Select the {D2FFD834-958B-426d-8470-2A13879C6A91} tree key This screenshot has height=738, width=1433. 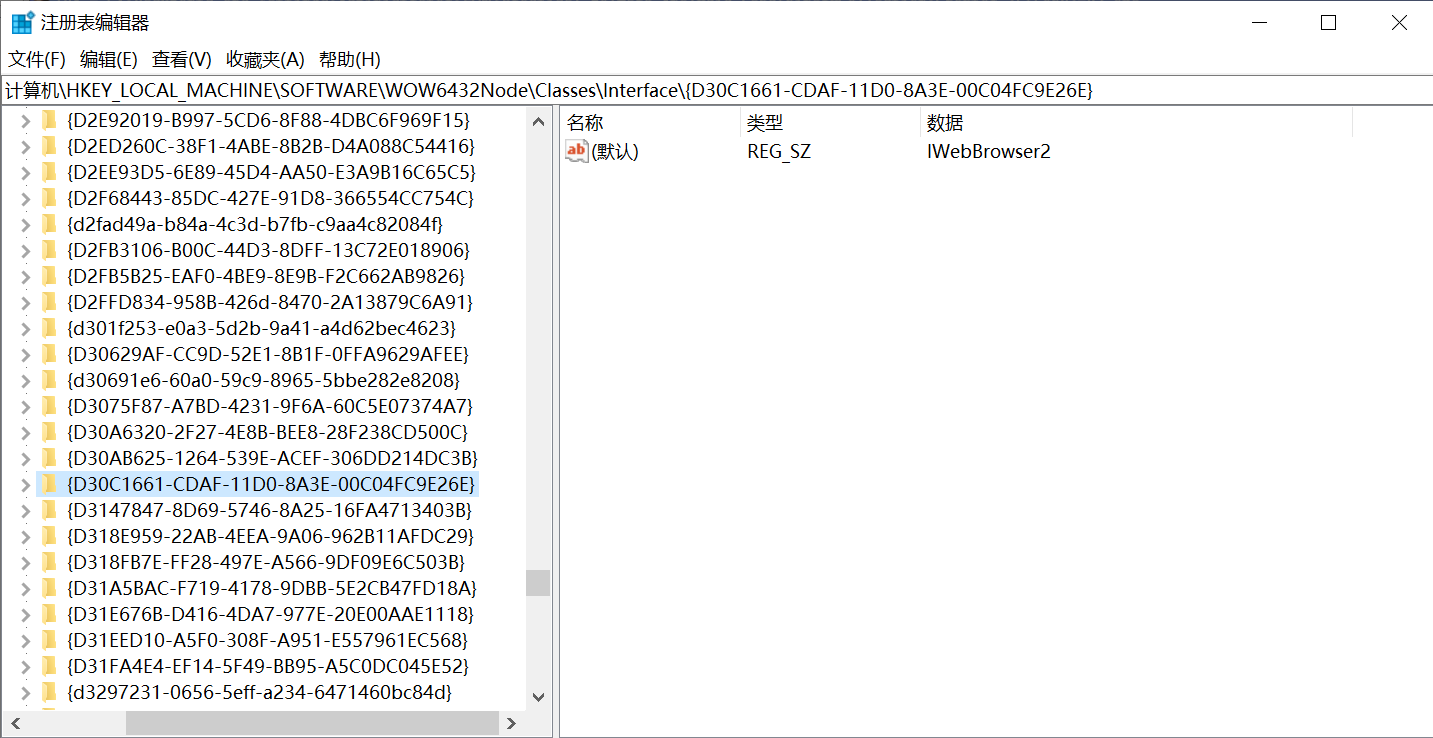pos(270,302)
